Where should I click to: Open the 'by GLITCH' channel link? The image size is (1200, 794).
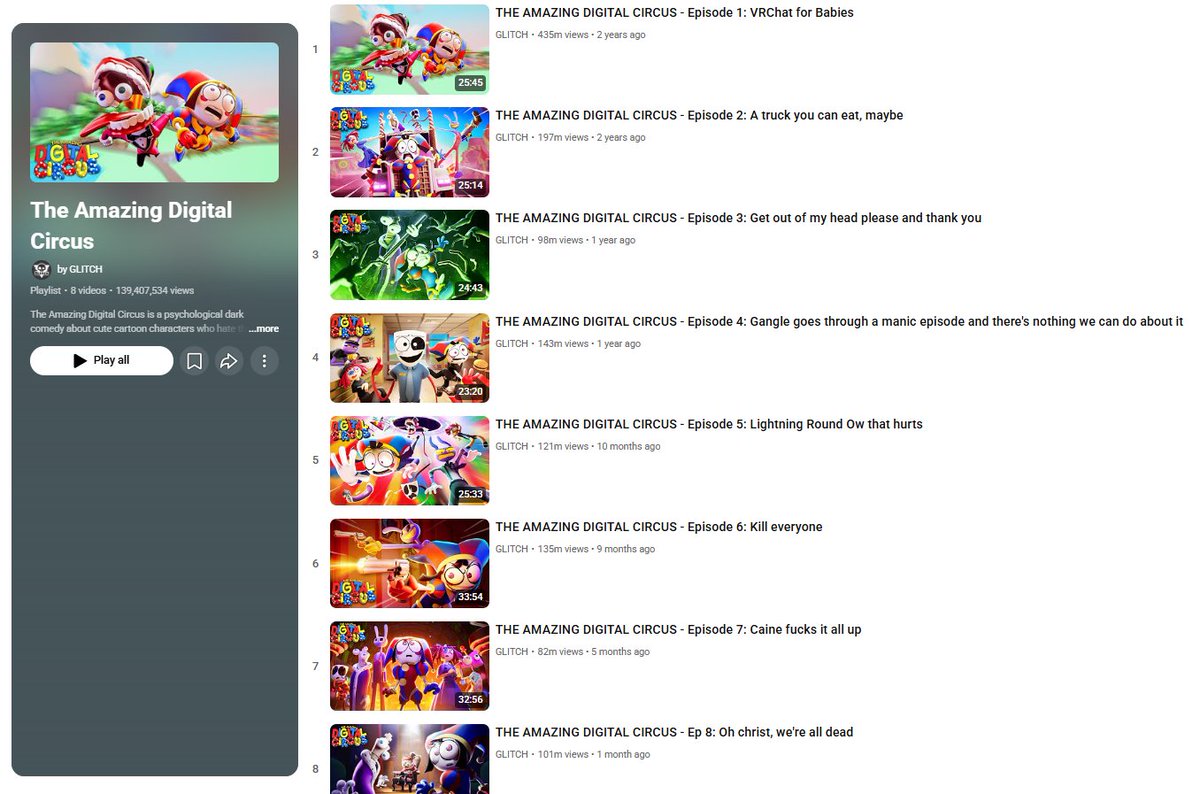click(80, 269)
